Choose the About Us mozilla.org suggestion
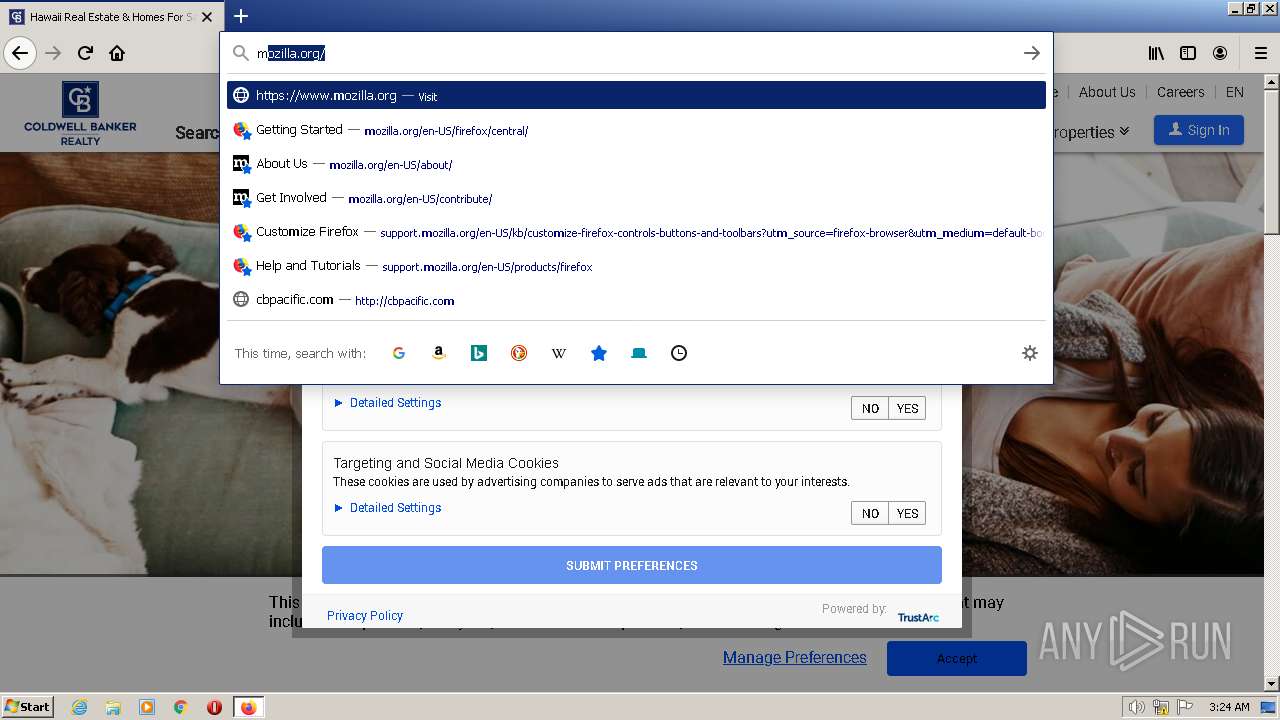 pos(636,164)
